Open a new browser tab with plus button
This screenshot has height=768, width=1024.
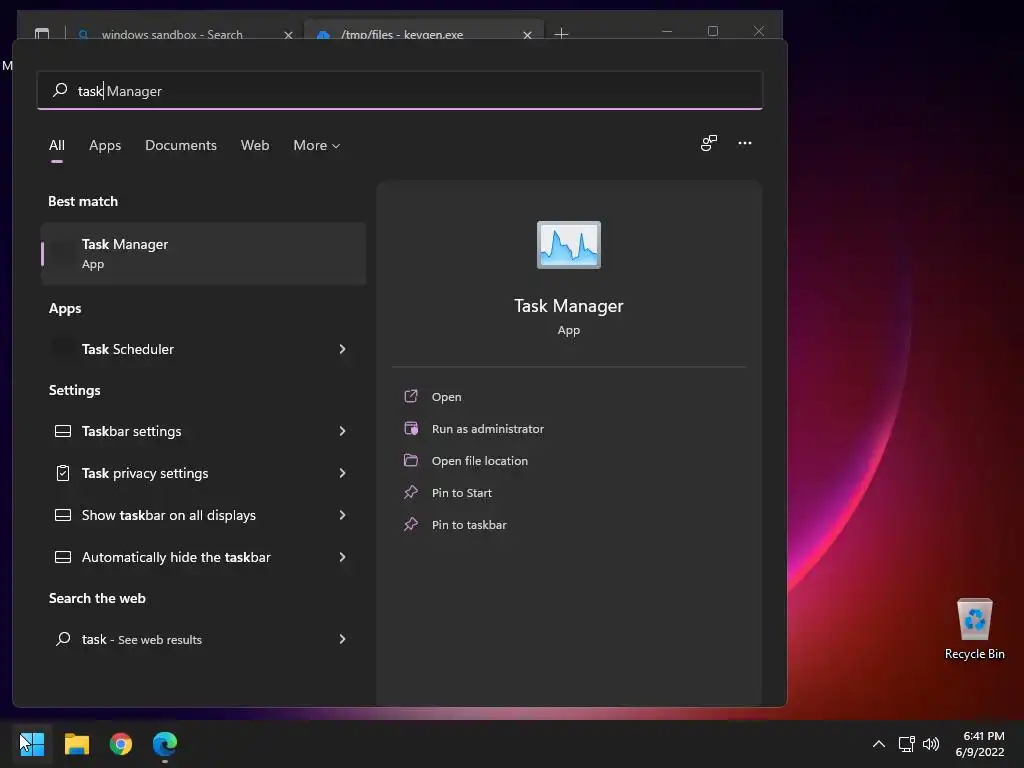point(561,33)
